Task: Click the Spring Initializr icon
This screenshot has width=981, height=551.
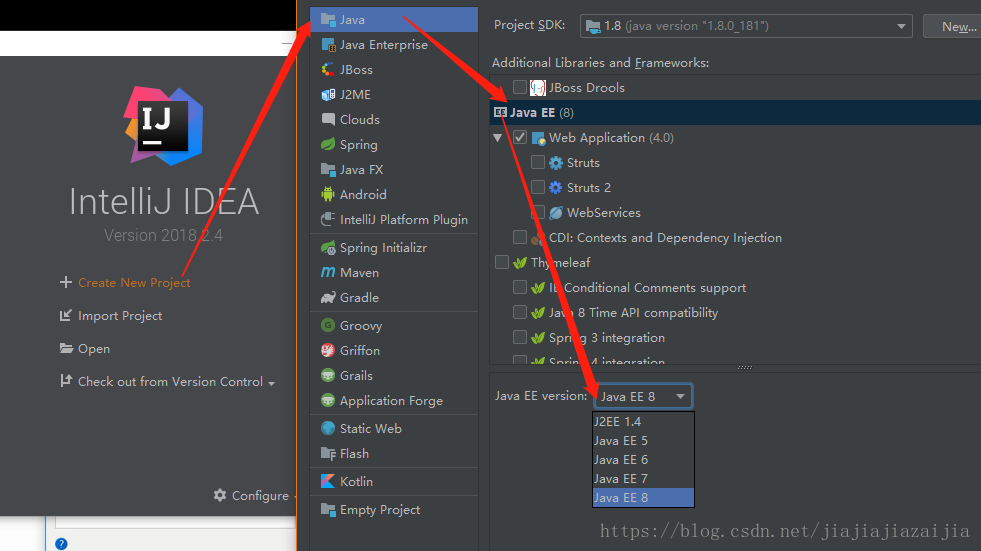Action: click(328, 248)
